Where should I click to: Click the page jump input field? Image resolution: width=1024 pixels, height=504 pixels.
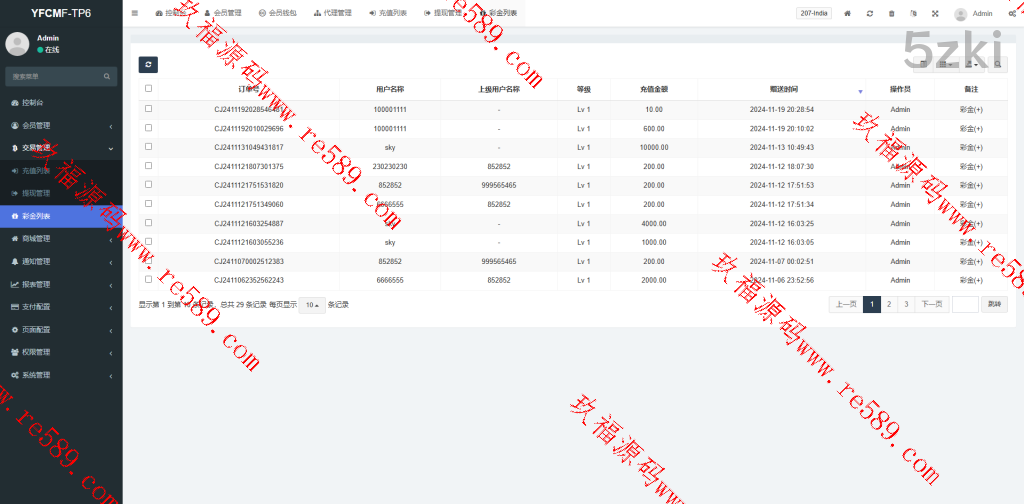point(965,305)
